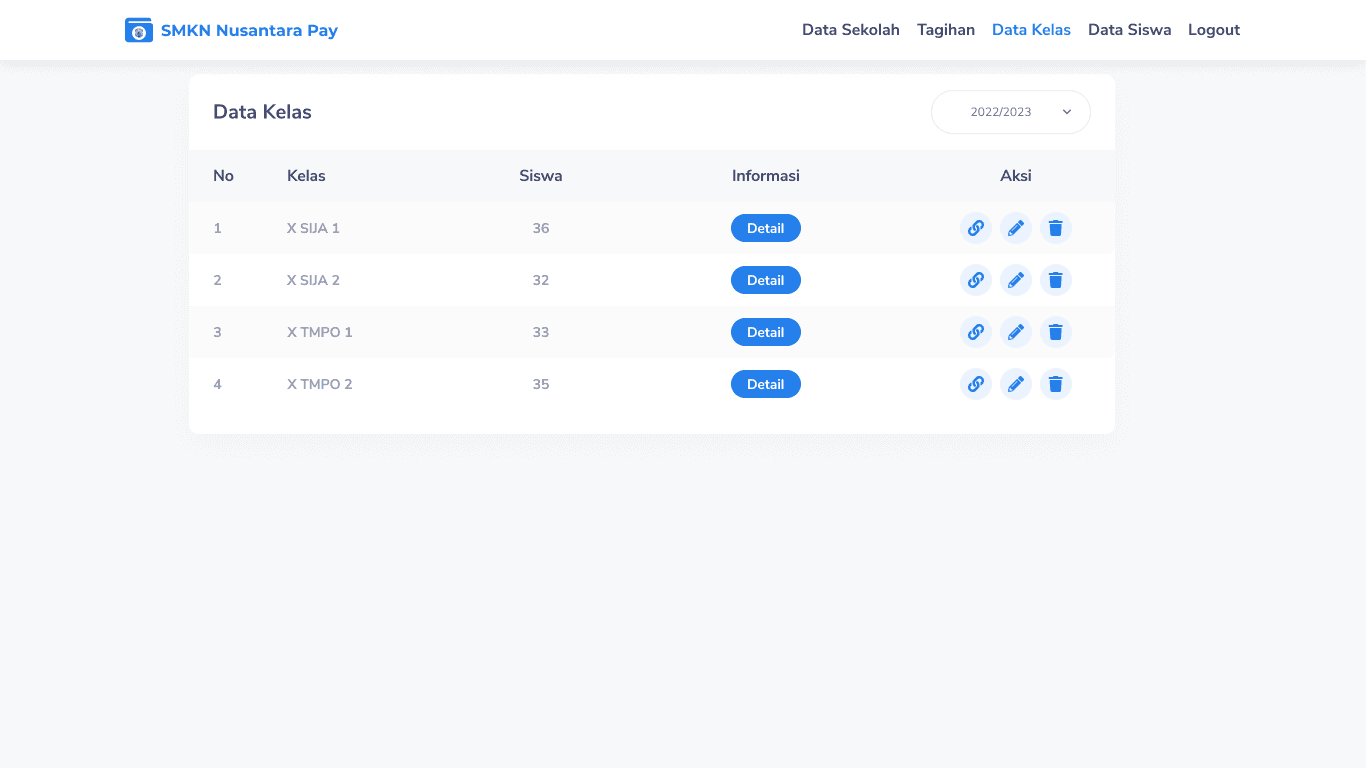Screen dimensions: 1366x768
Task: Delete X TMPO 1 using trash icon
Action: pyautogui.click(x=1056, y=332)
